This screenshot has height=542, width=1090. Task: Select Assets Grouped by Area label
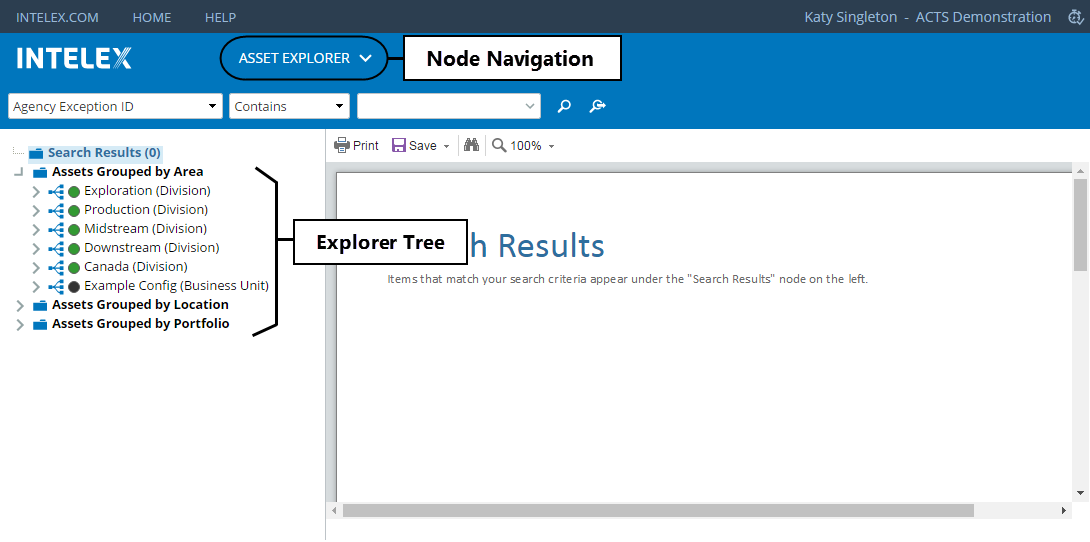[128, 172]
